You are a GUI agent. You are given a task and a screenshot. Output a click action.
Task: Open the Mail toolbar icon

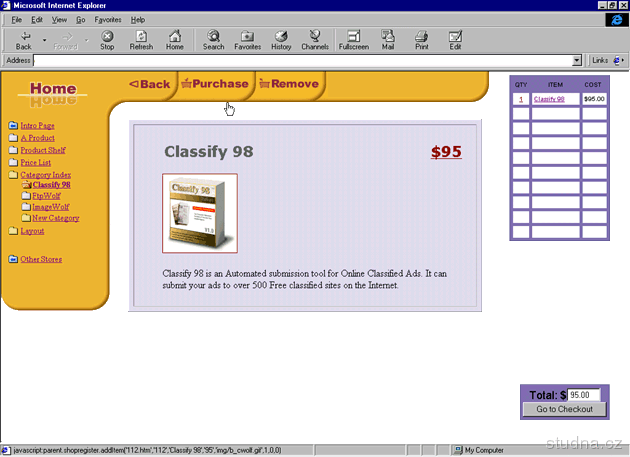(388, 36)
